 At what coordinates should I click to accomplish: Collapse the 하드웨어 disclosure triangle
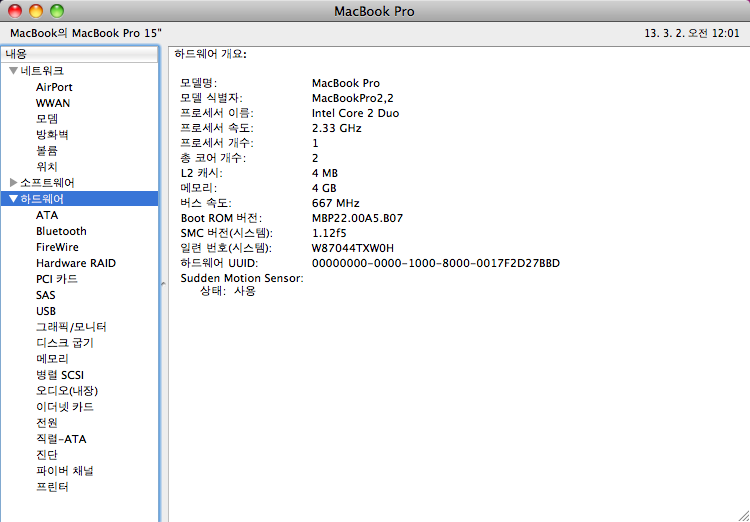coord(14,199)
